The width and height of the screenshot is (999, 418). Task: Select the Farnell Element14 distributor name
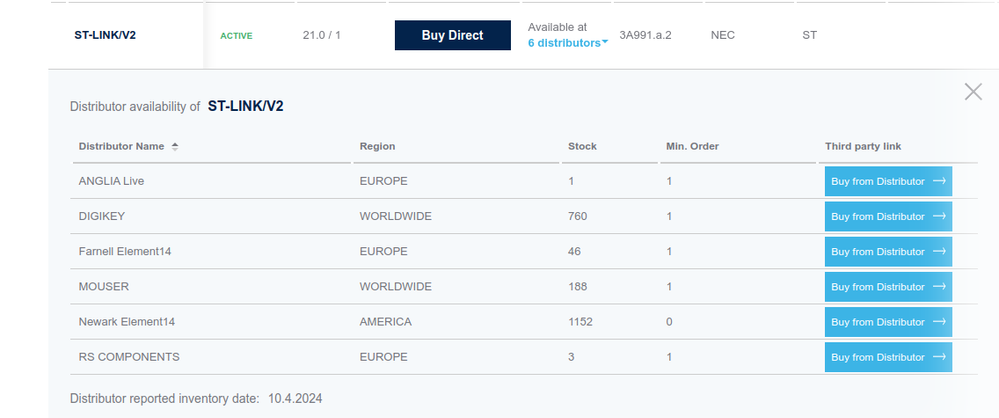[125, 252]
